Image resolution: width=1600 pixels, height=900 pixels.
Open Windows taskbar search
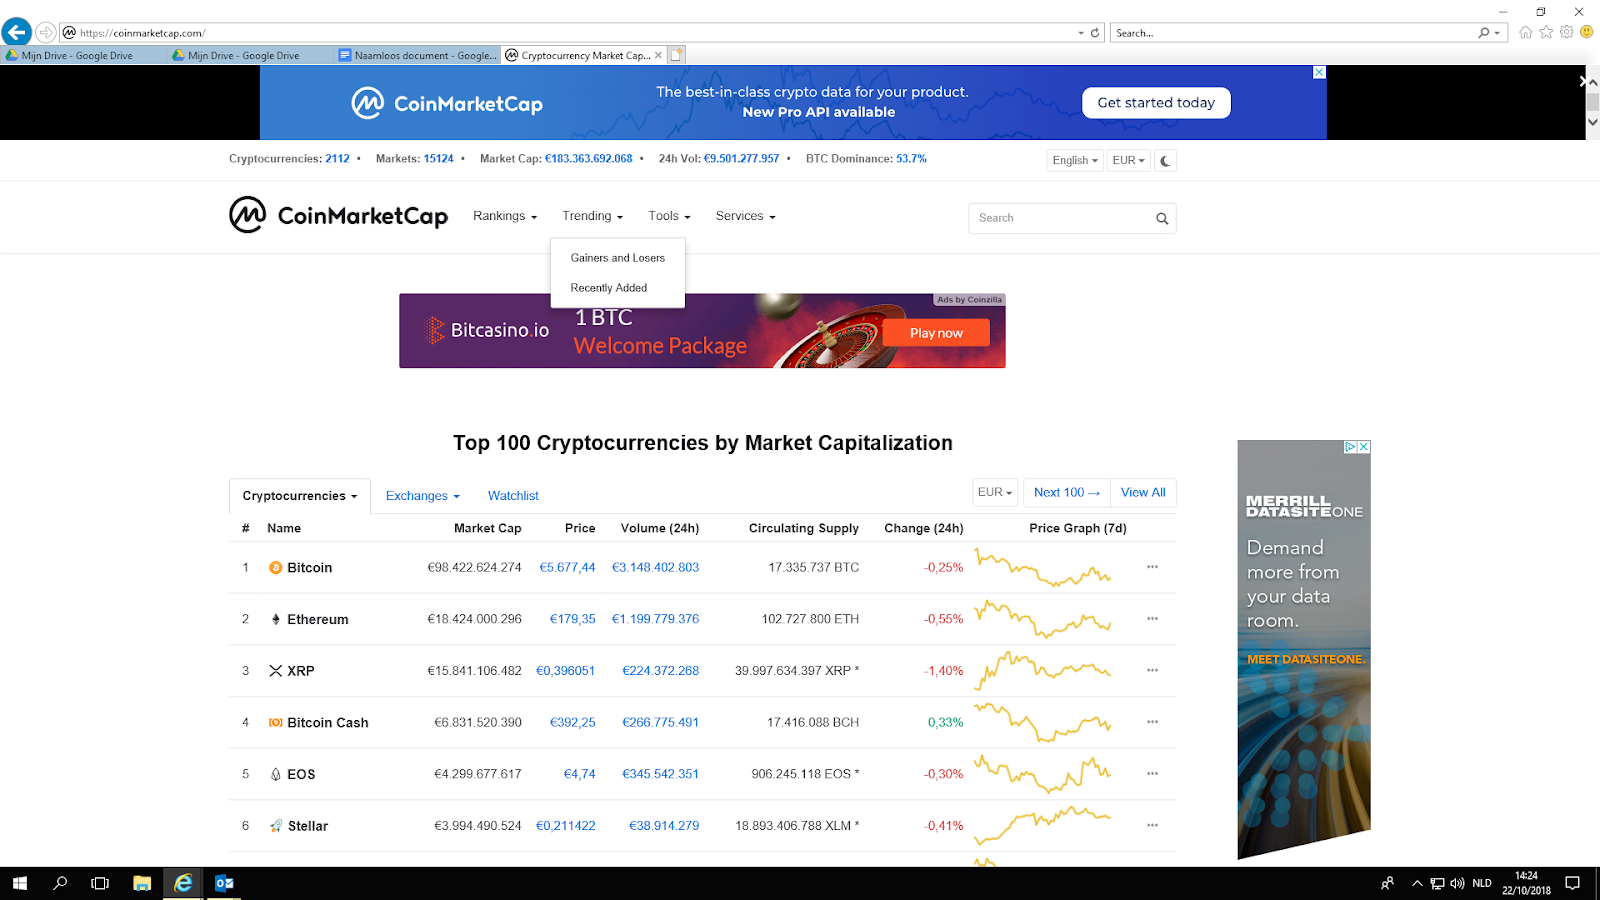pyautogui.click(x=60, y=883)
